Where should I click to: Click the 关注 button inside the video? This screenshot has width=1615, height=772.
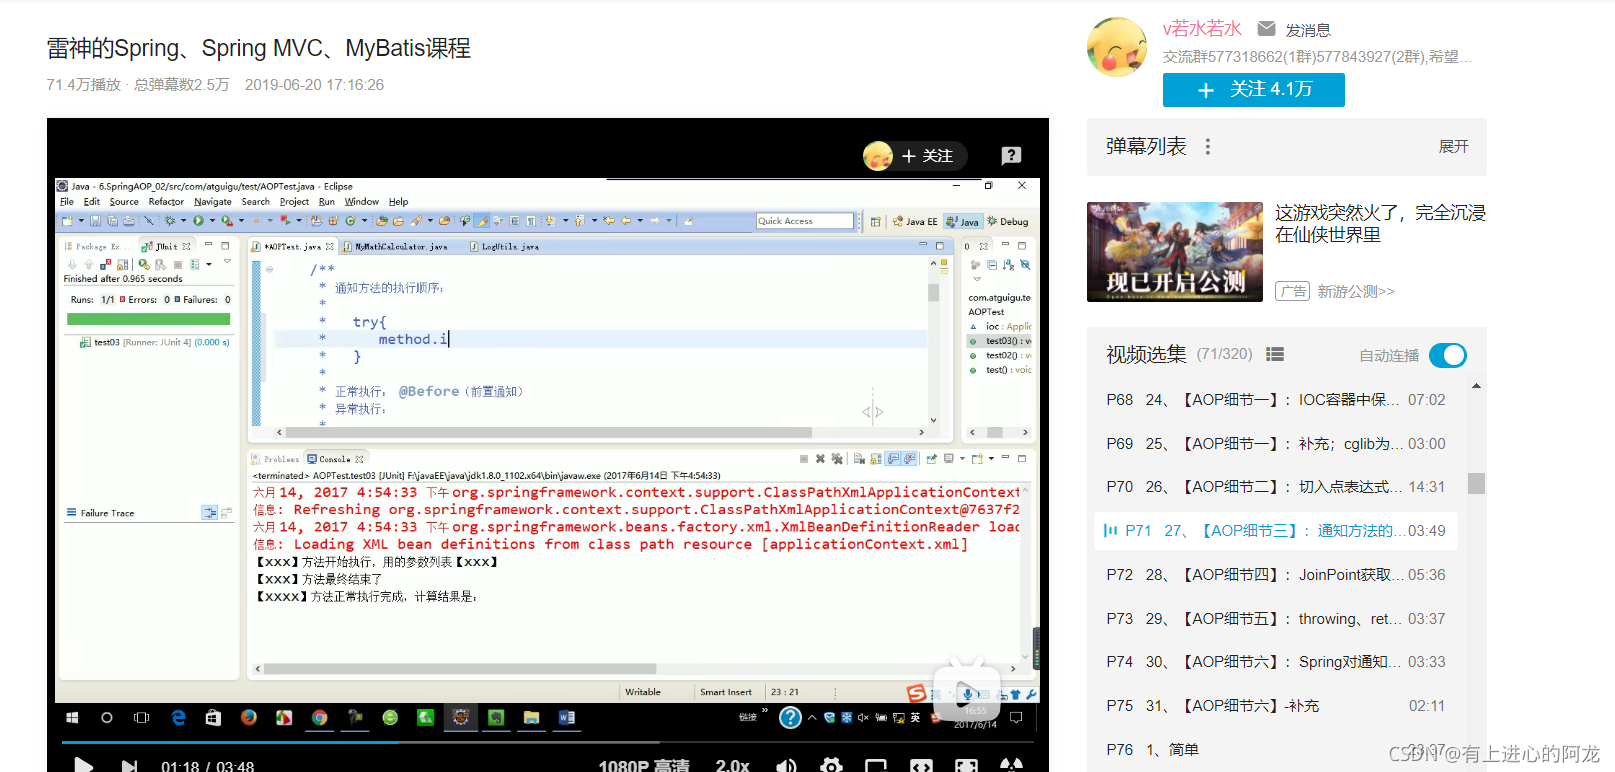point(927,156)
